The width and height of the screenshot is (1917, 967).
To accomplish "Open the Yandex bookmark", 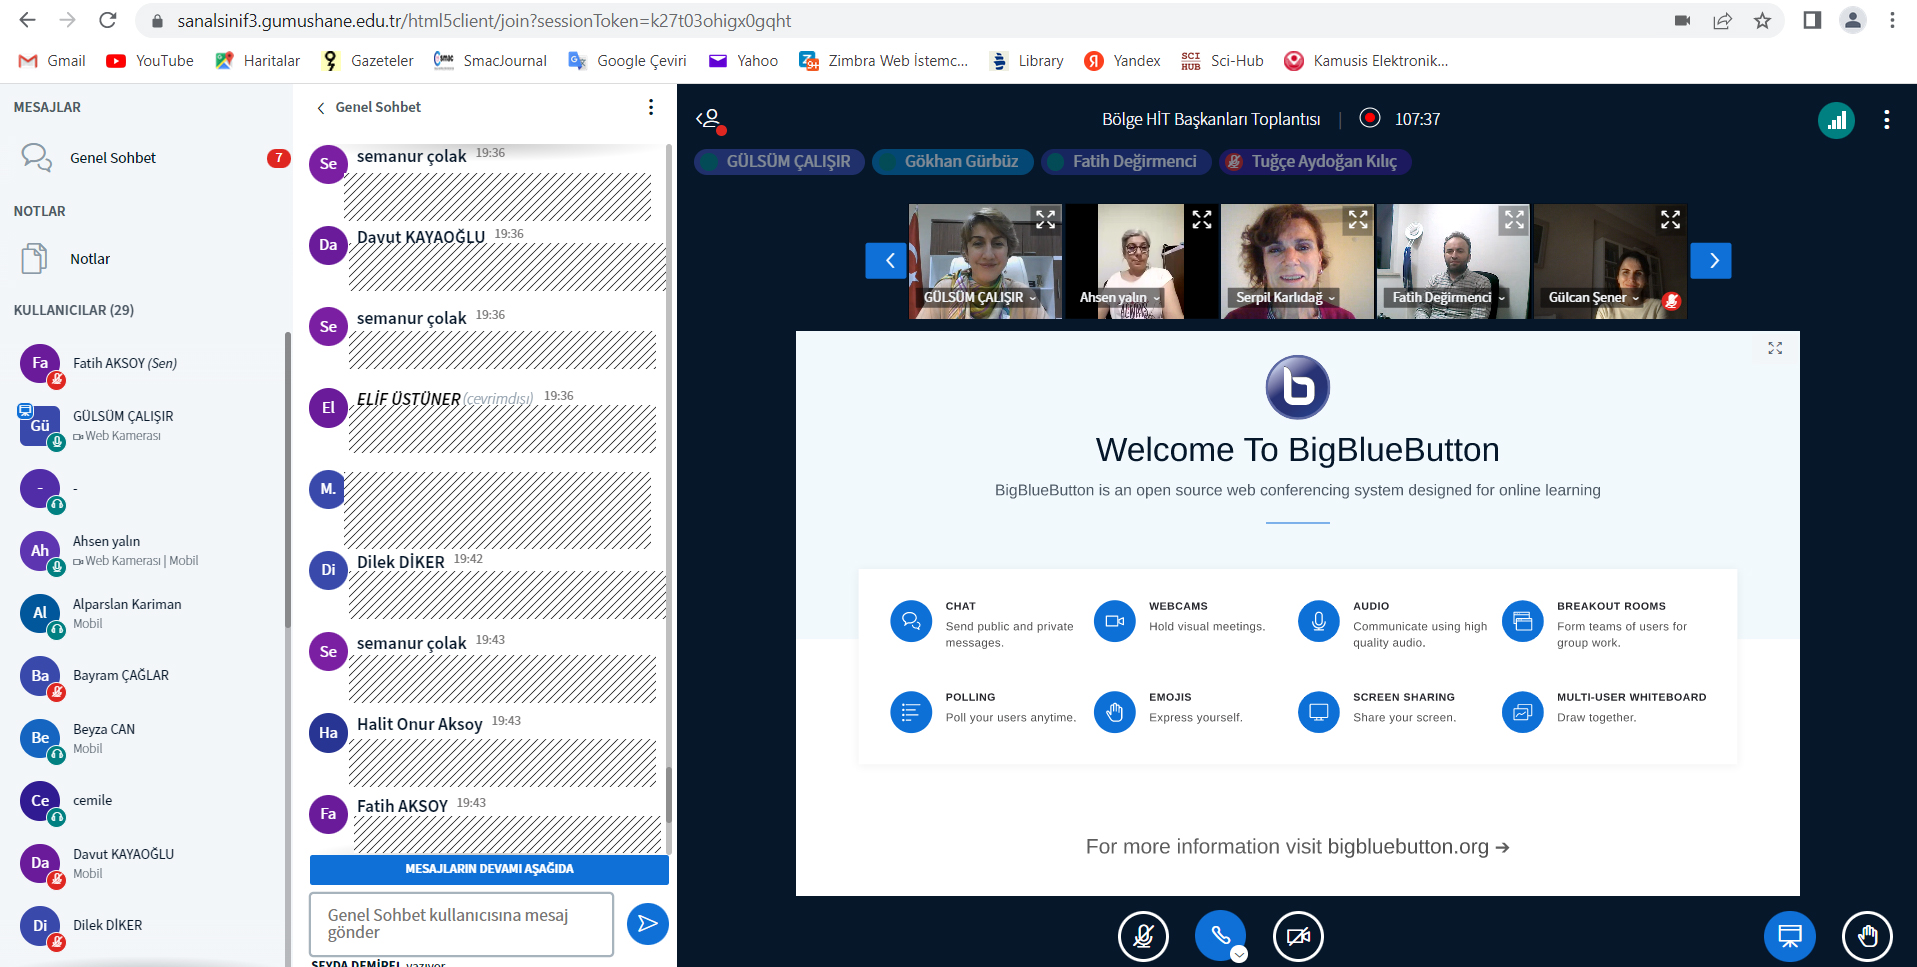I will click(1122, 61).
